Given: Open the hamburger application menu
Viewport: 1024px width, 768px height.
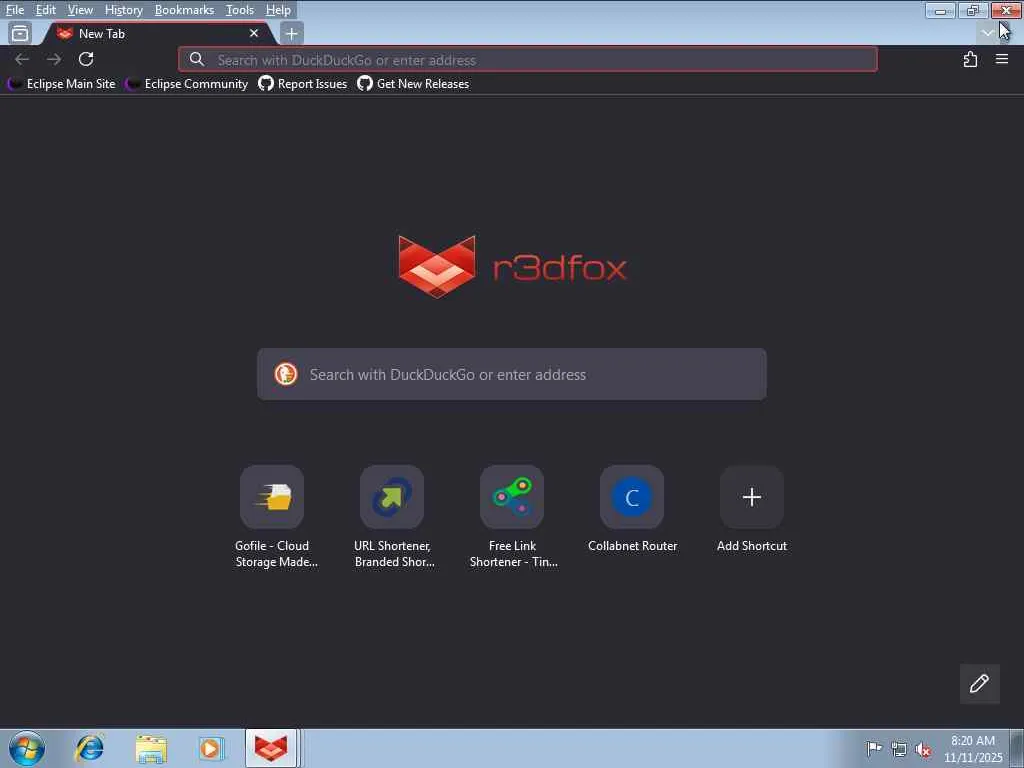Looking at the screenshot, I should [1002, 59].
